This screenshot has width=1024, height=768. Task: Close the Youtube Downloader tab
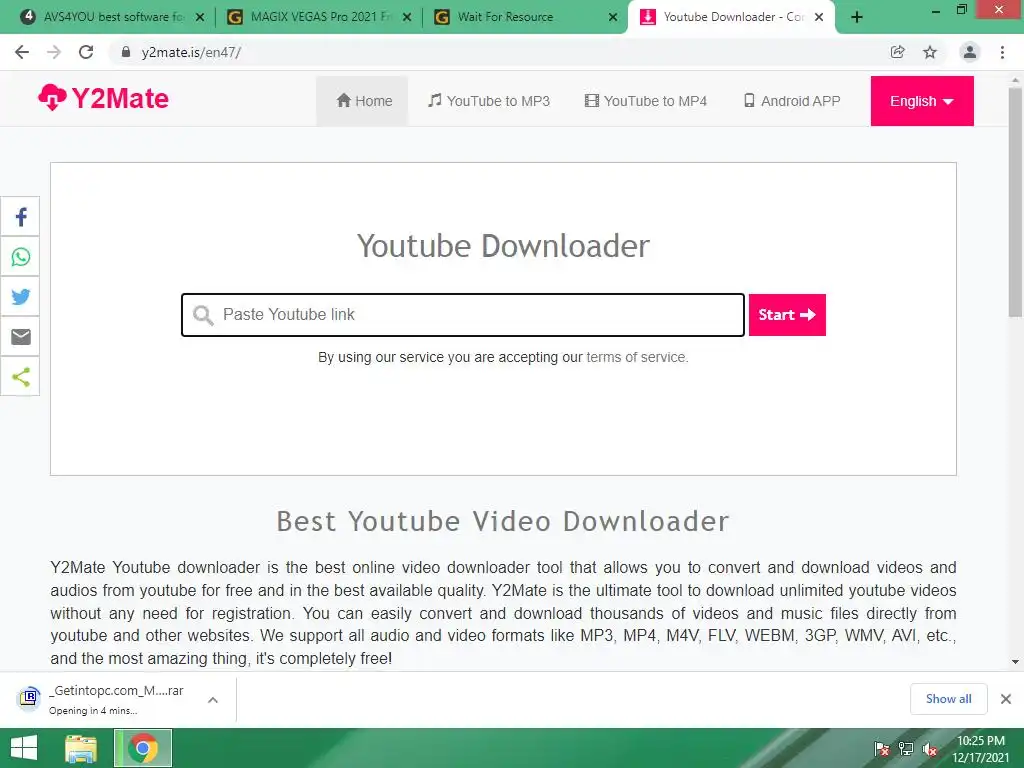click(x=820, y=17)
